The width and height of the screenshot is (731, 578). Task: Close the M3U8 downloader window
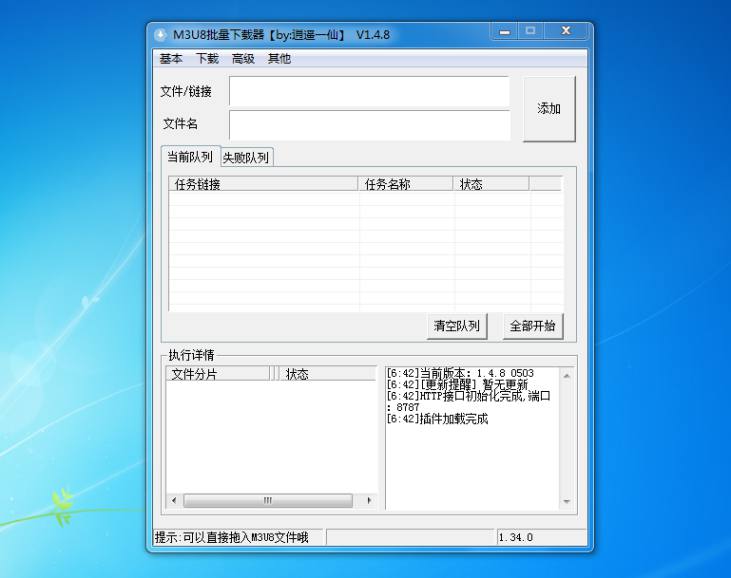tap(565, 32)
